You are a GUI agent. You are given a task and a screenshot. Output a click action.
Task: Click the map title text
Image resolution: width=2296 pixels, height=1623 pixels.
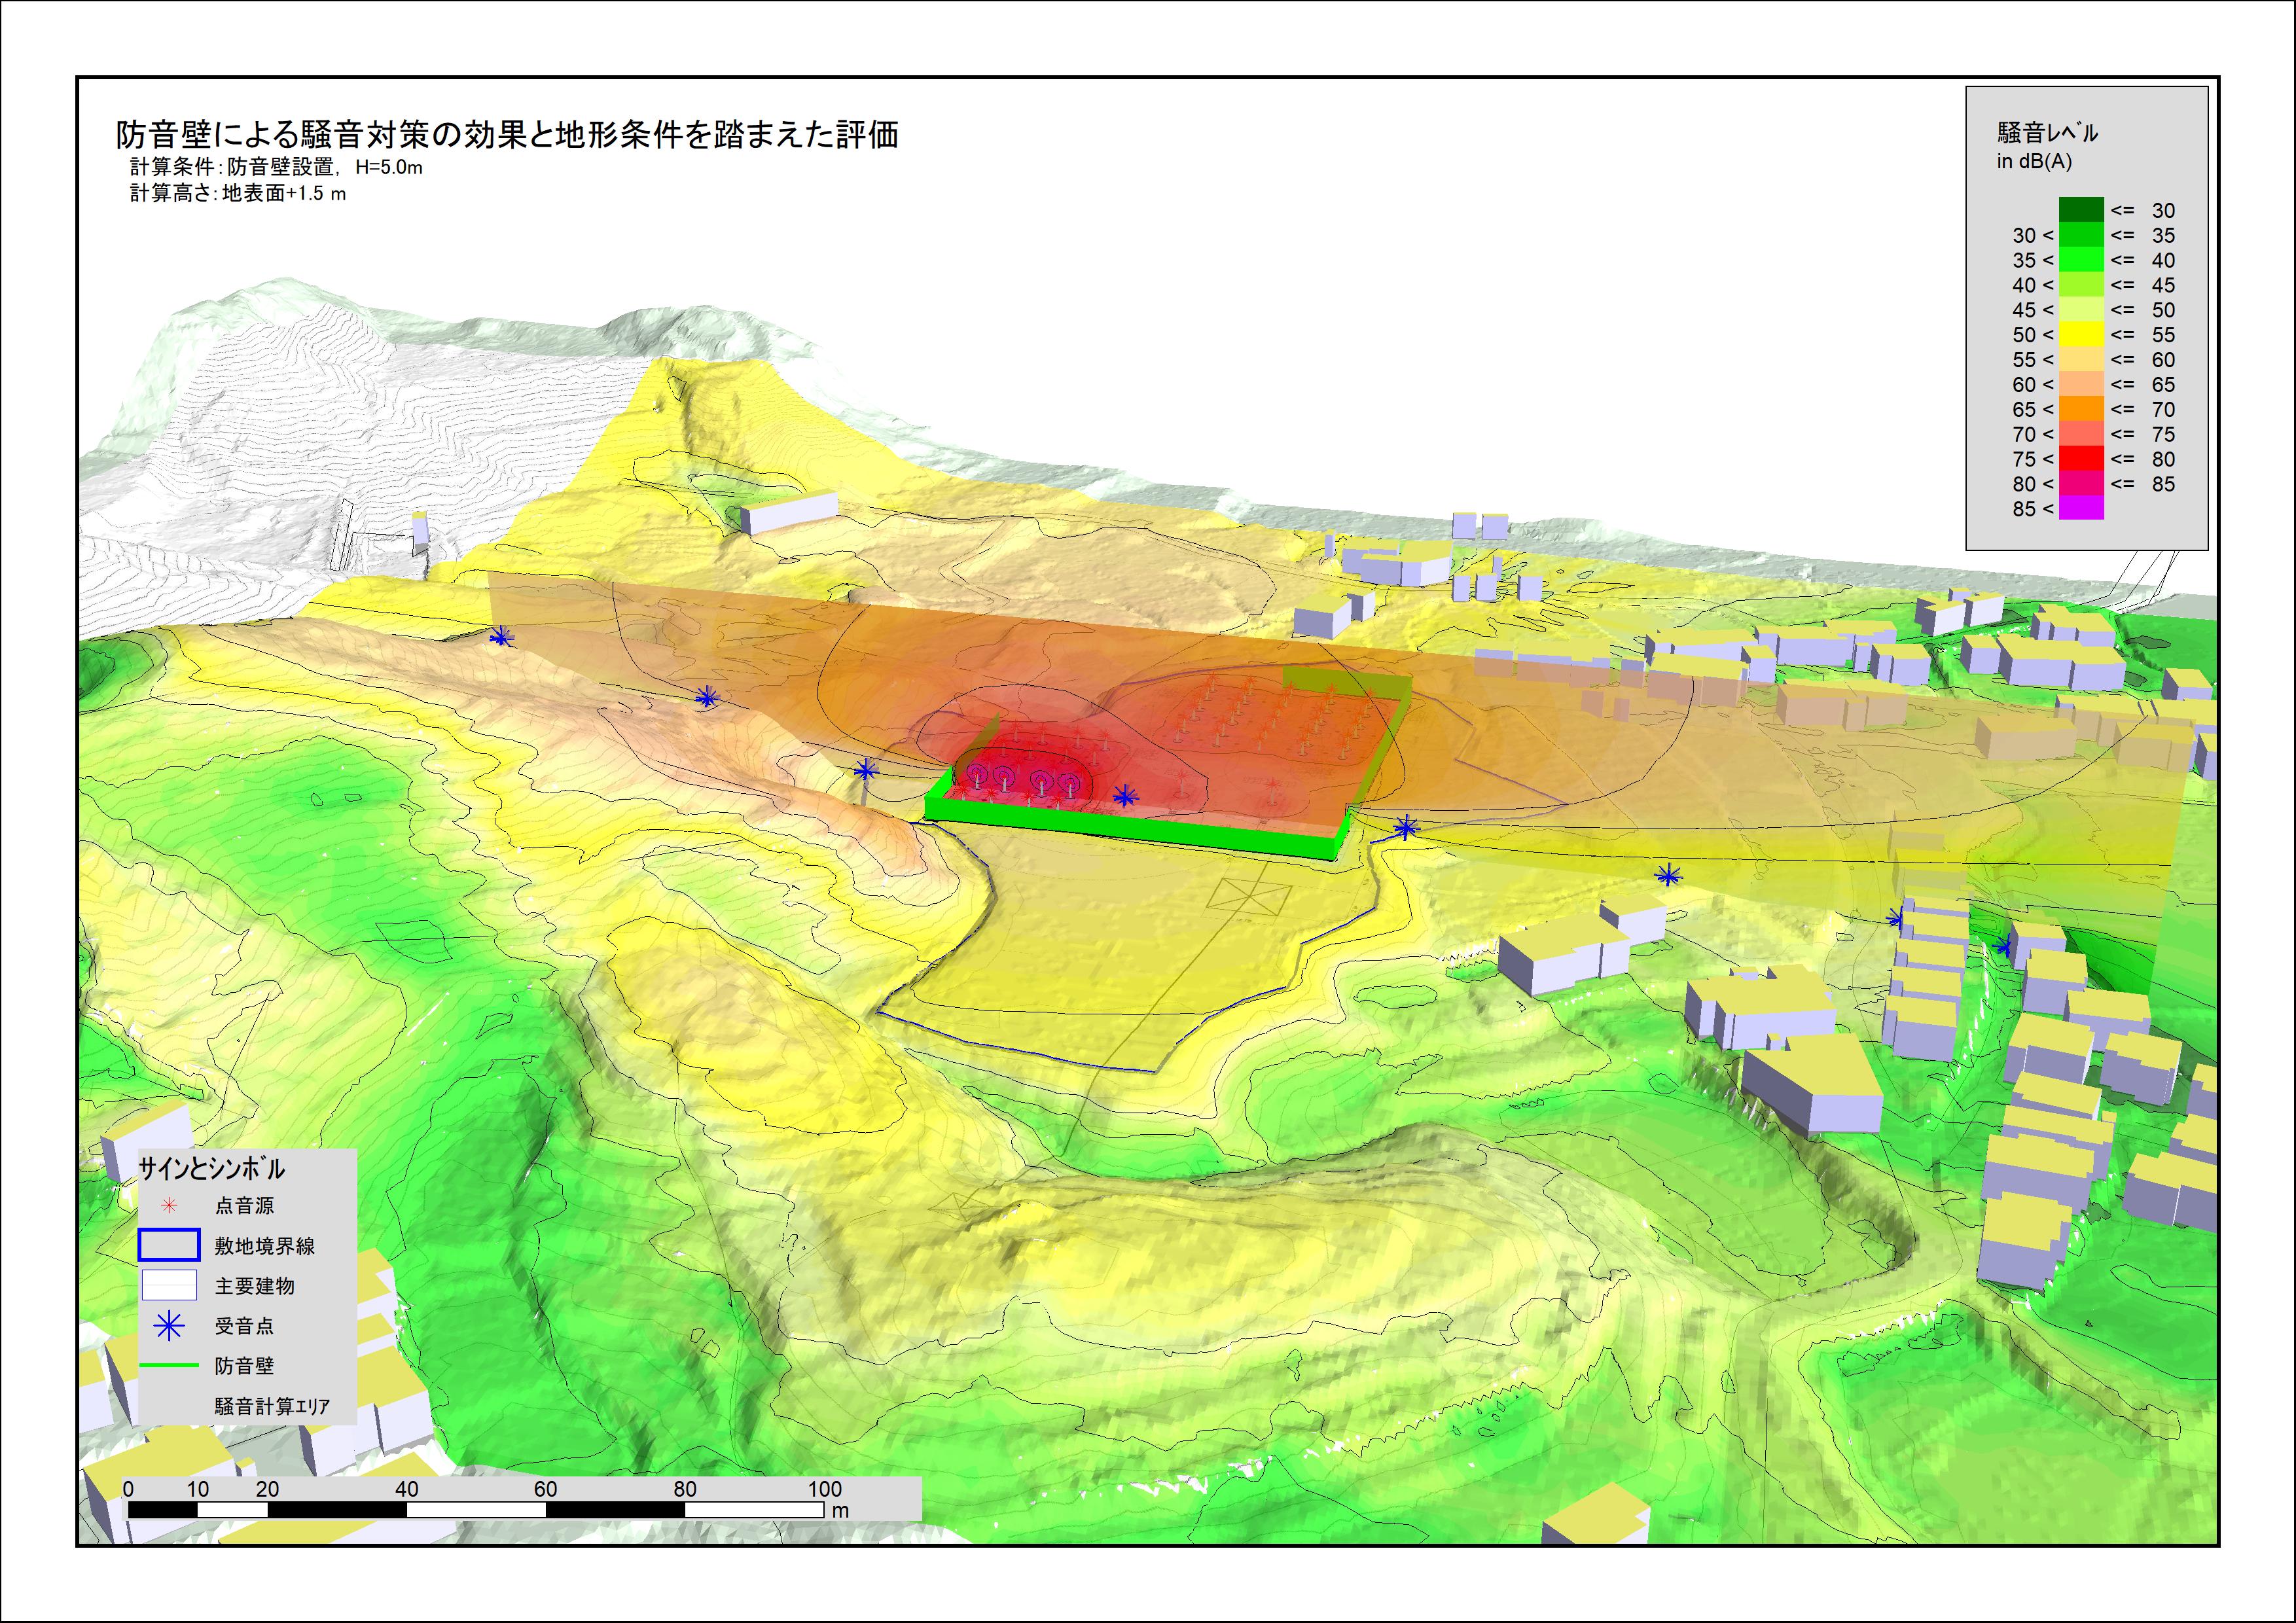tap(508, 134)
